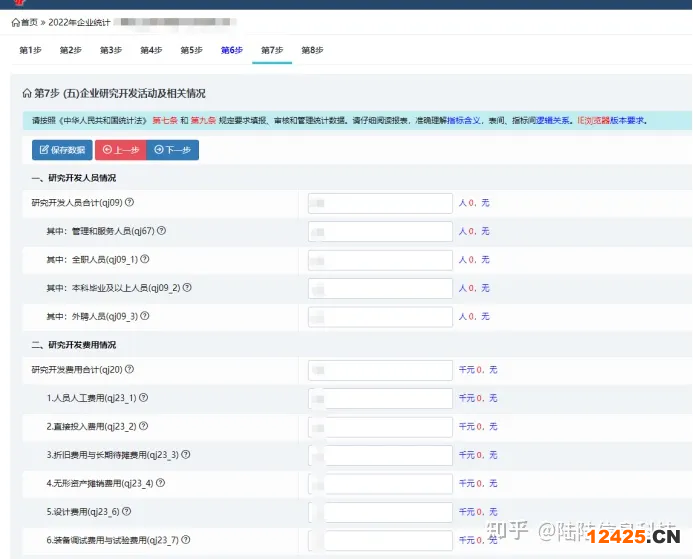Click help icon next to 研究开发费用合计(qj20)
Image resolution: width=693 pixels, height=559 pixels.
(x=129, y=369)
